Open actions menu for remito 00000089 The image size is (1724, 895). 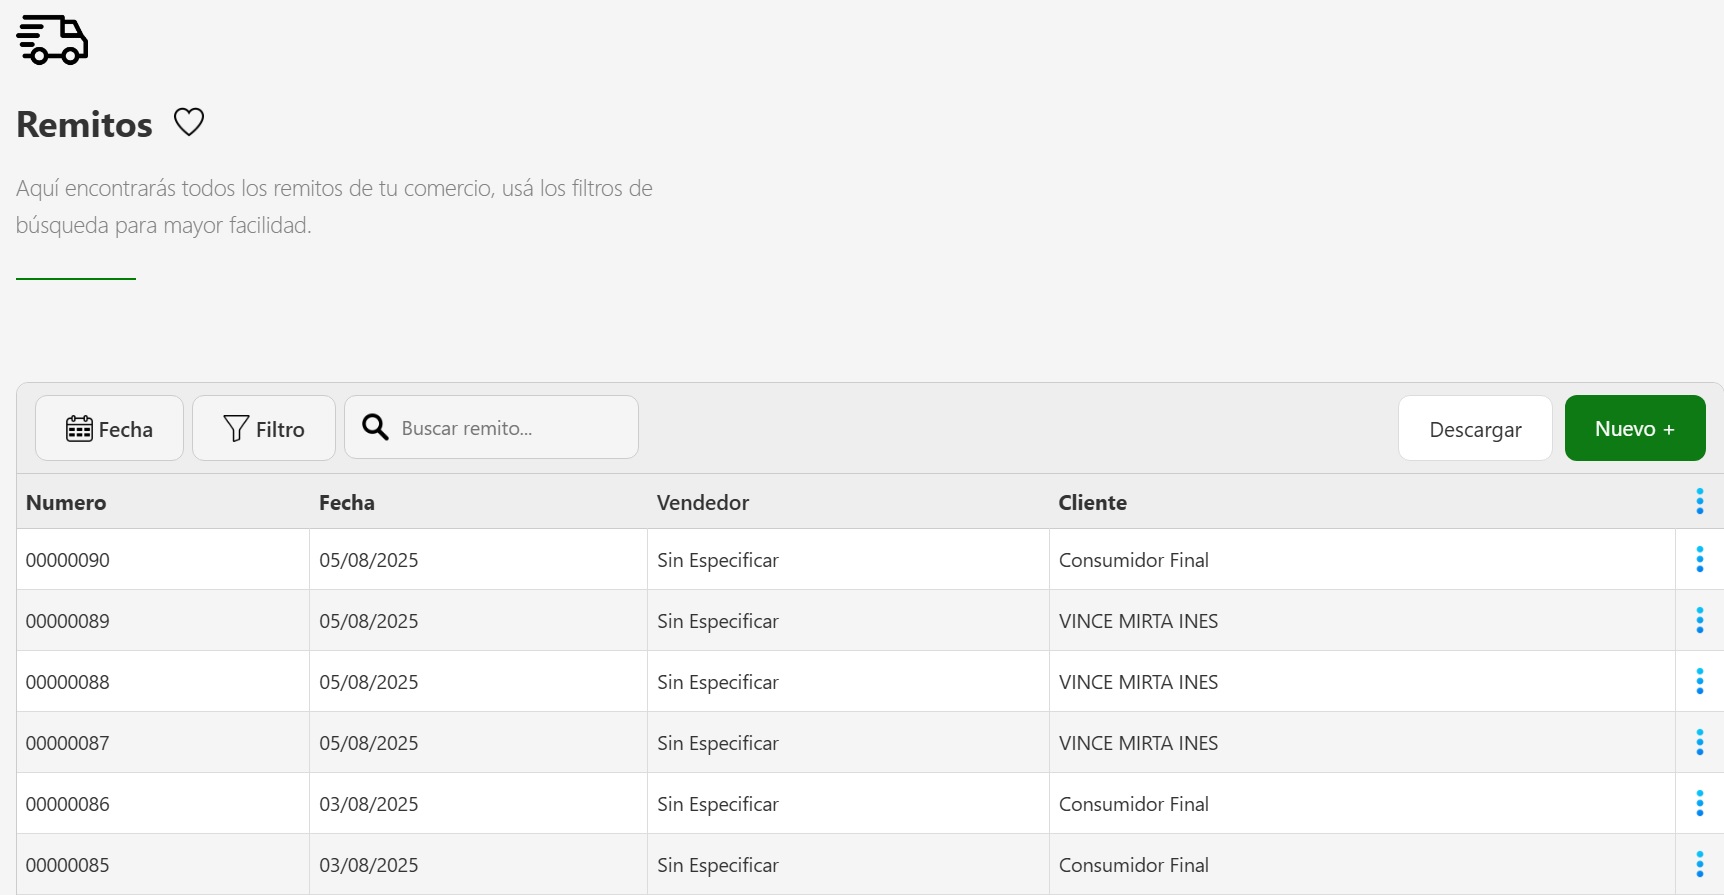pos(1699,621)
